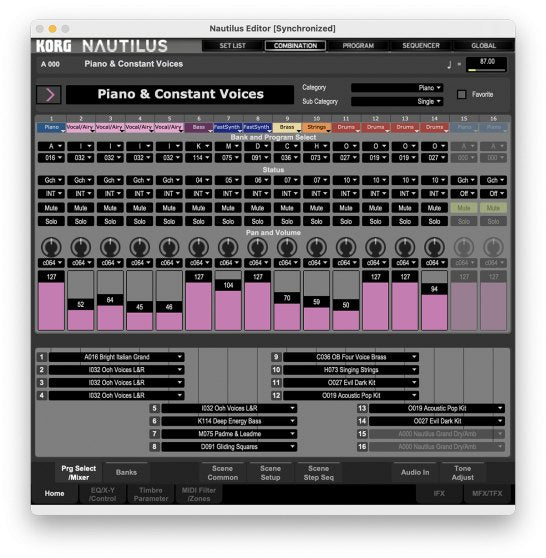Select the pan knob of timbre 14

[x=435, y=247]
